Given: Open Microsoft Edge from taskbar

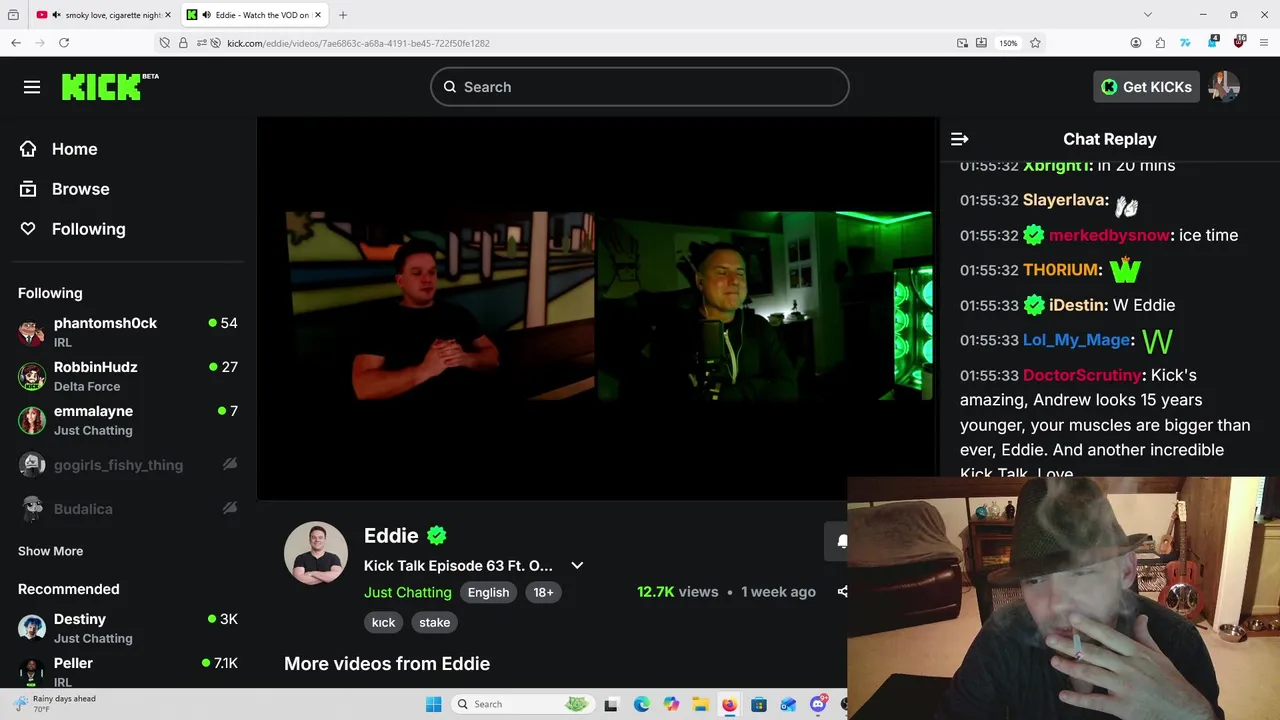Looking at the screenshot, I should pyautogui.click(x=641, y=704).
